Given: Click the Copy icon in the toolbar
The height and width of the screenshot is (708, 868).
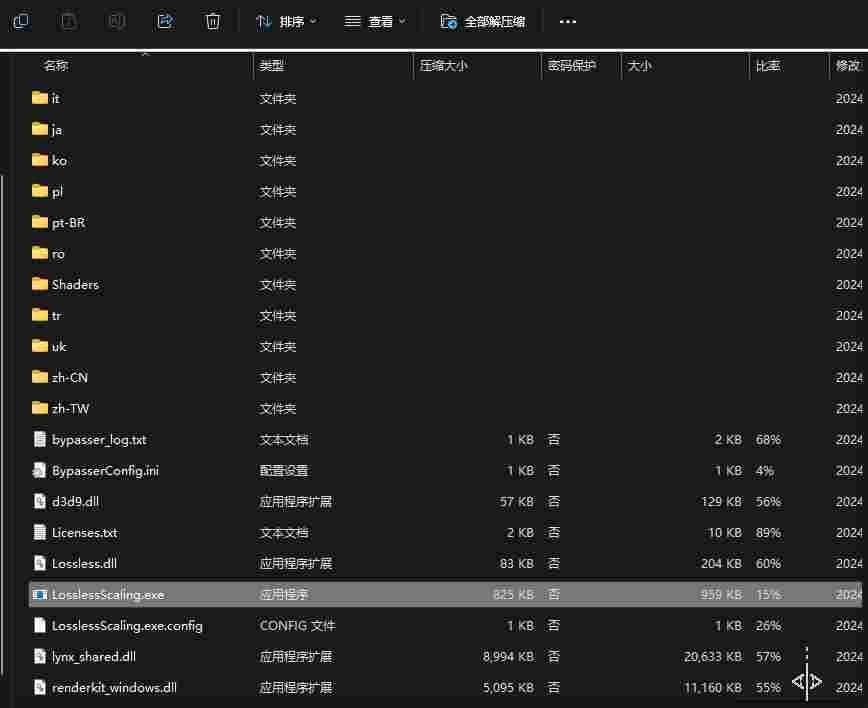Looking at the screenshot, I should [21, 22].
